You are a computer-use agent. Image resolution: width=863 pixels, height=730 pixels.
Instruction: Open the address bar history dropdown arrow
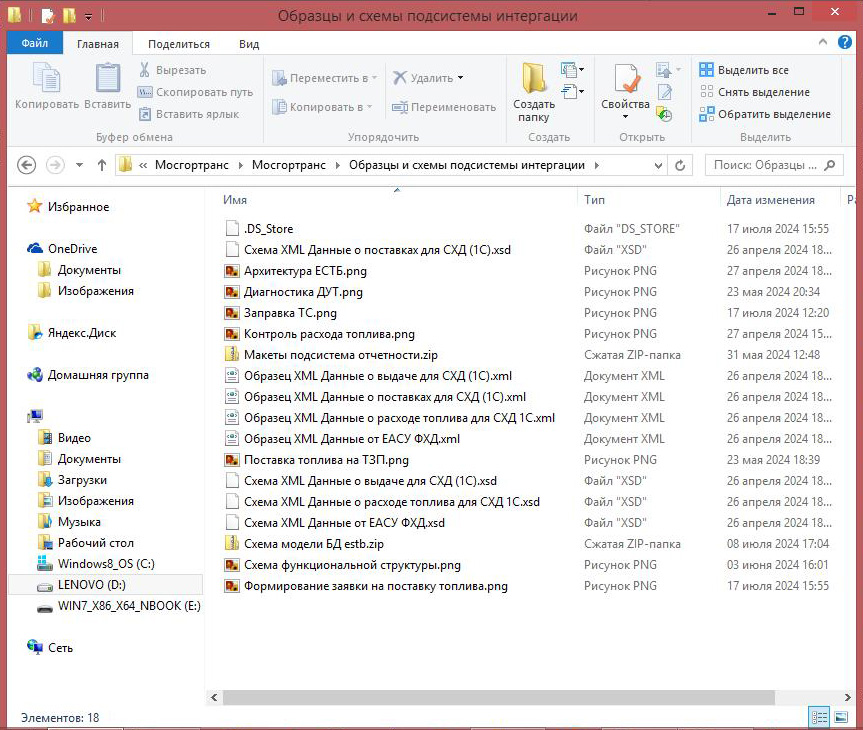[x=658, y=165]
